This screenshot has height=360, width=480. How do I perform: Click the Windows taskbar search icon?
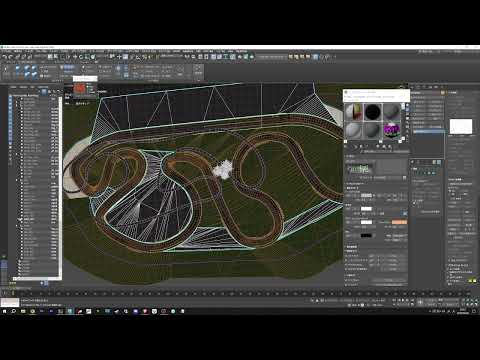pyautogui.click(x=14, y=311)
